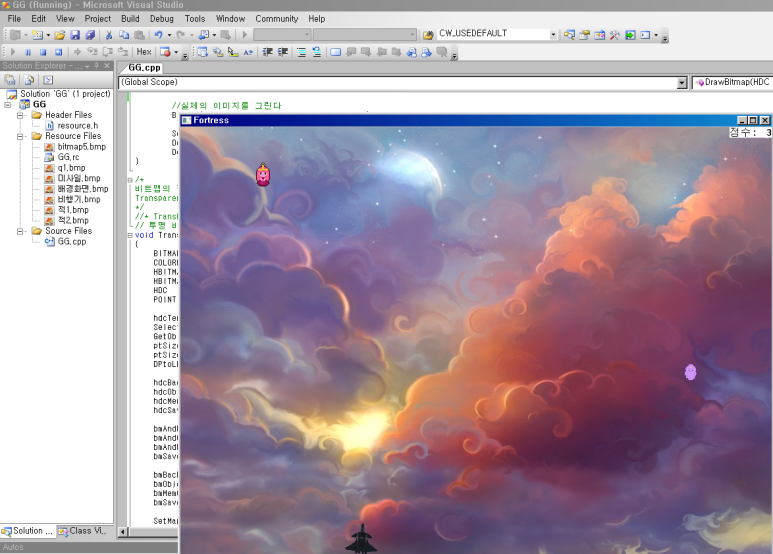Image resolution: width=773 pixels, height=554 pixels.
Task: Click the Comment Out Selected Lines icon
Action: [x=302, y=52]
